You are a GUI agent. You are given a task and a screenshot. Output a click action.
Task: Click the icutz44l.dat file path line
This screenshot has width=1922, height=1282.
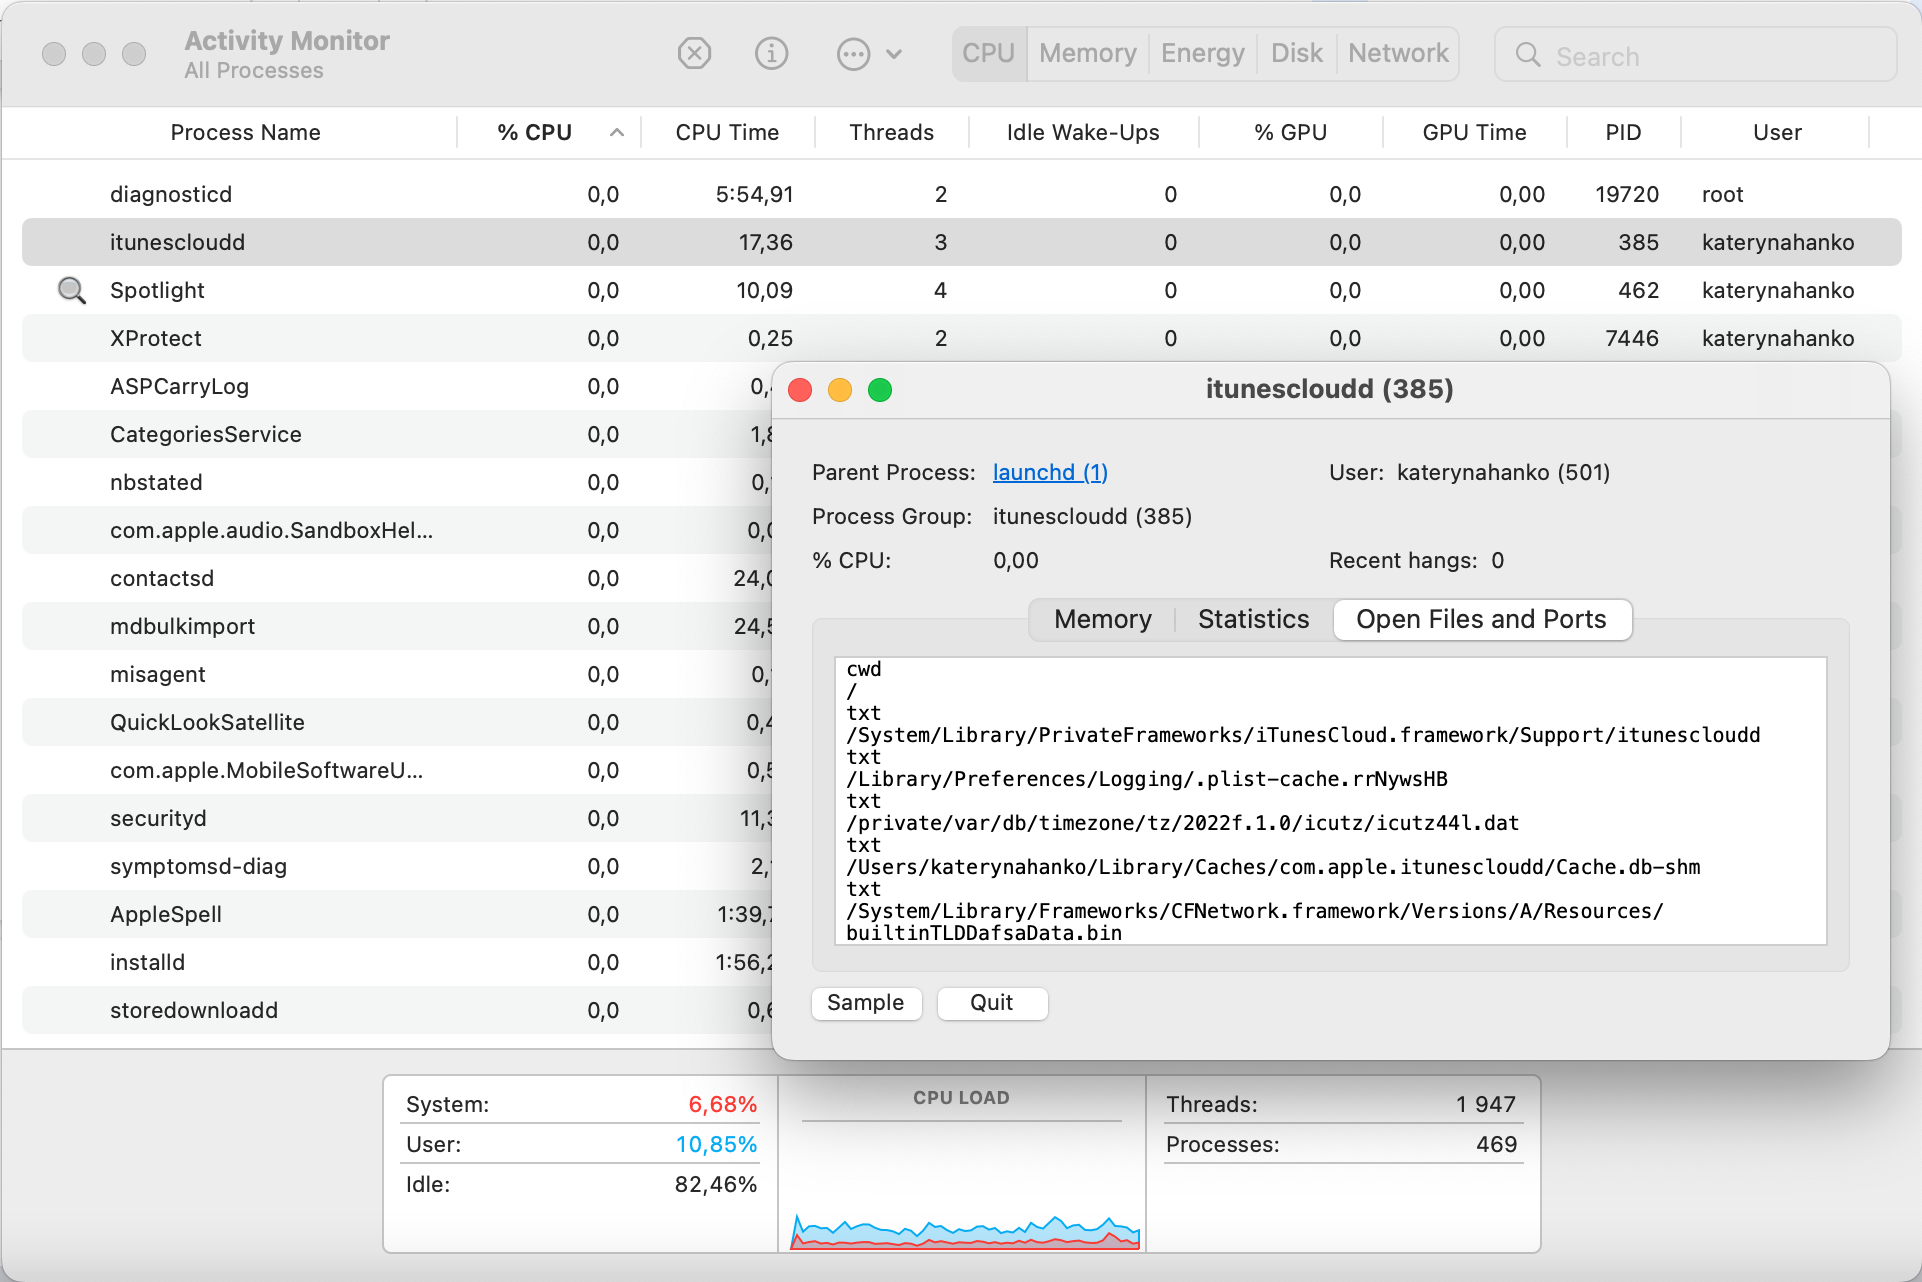tap(1182, 823)
